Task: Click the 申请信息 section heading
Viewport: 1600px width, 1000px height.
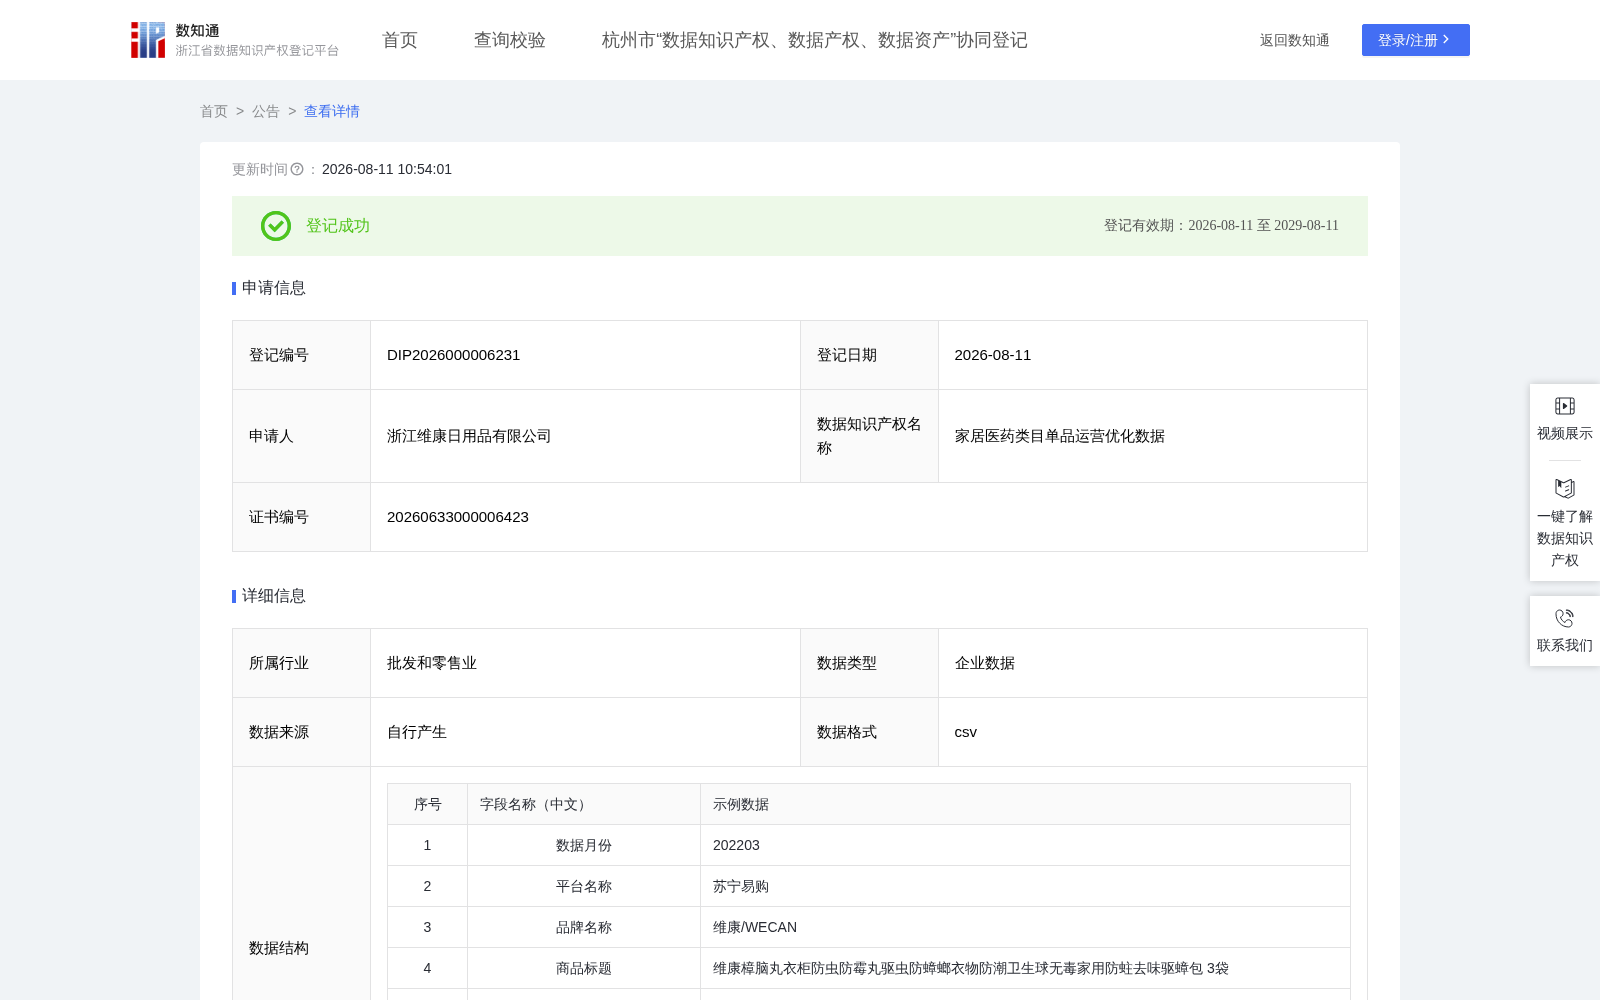Action: click(274, 288)
